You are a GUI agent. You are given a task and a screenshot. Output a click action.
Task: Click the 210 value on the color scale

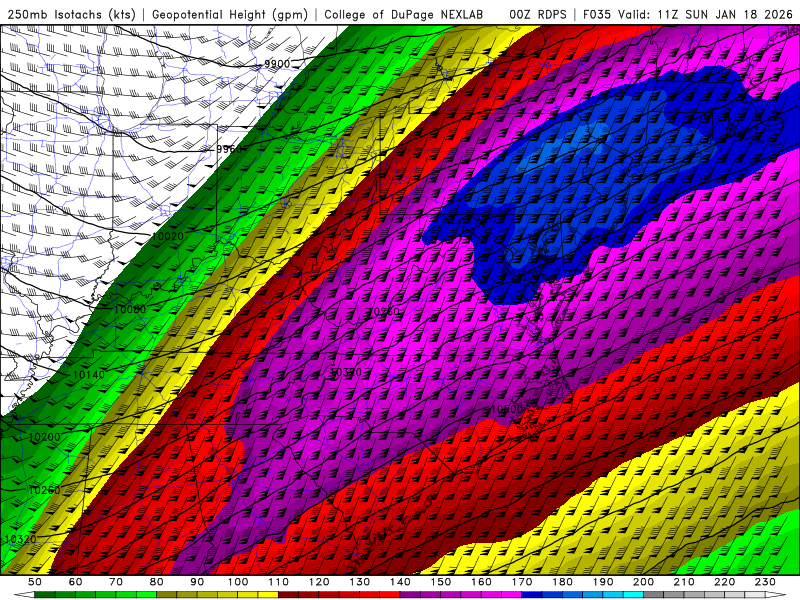pyautogui.click(x=684, y=582)
